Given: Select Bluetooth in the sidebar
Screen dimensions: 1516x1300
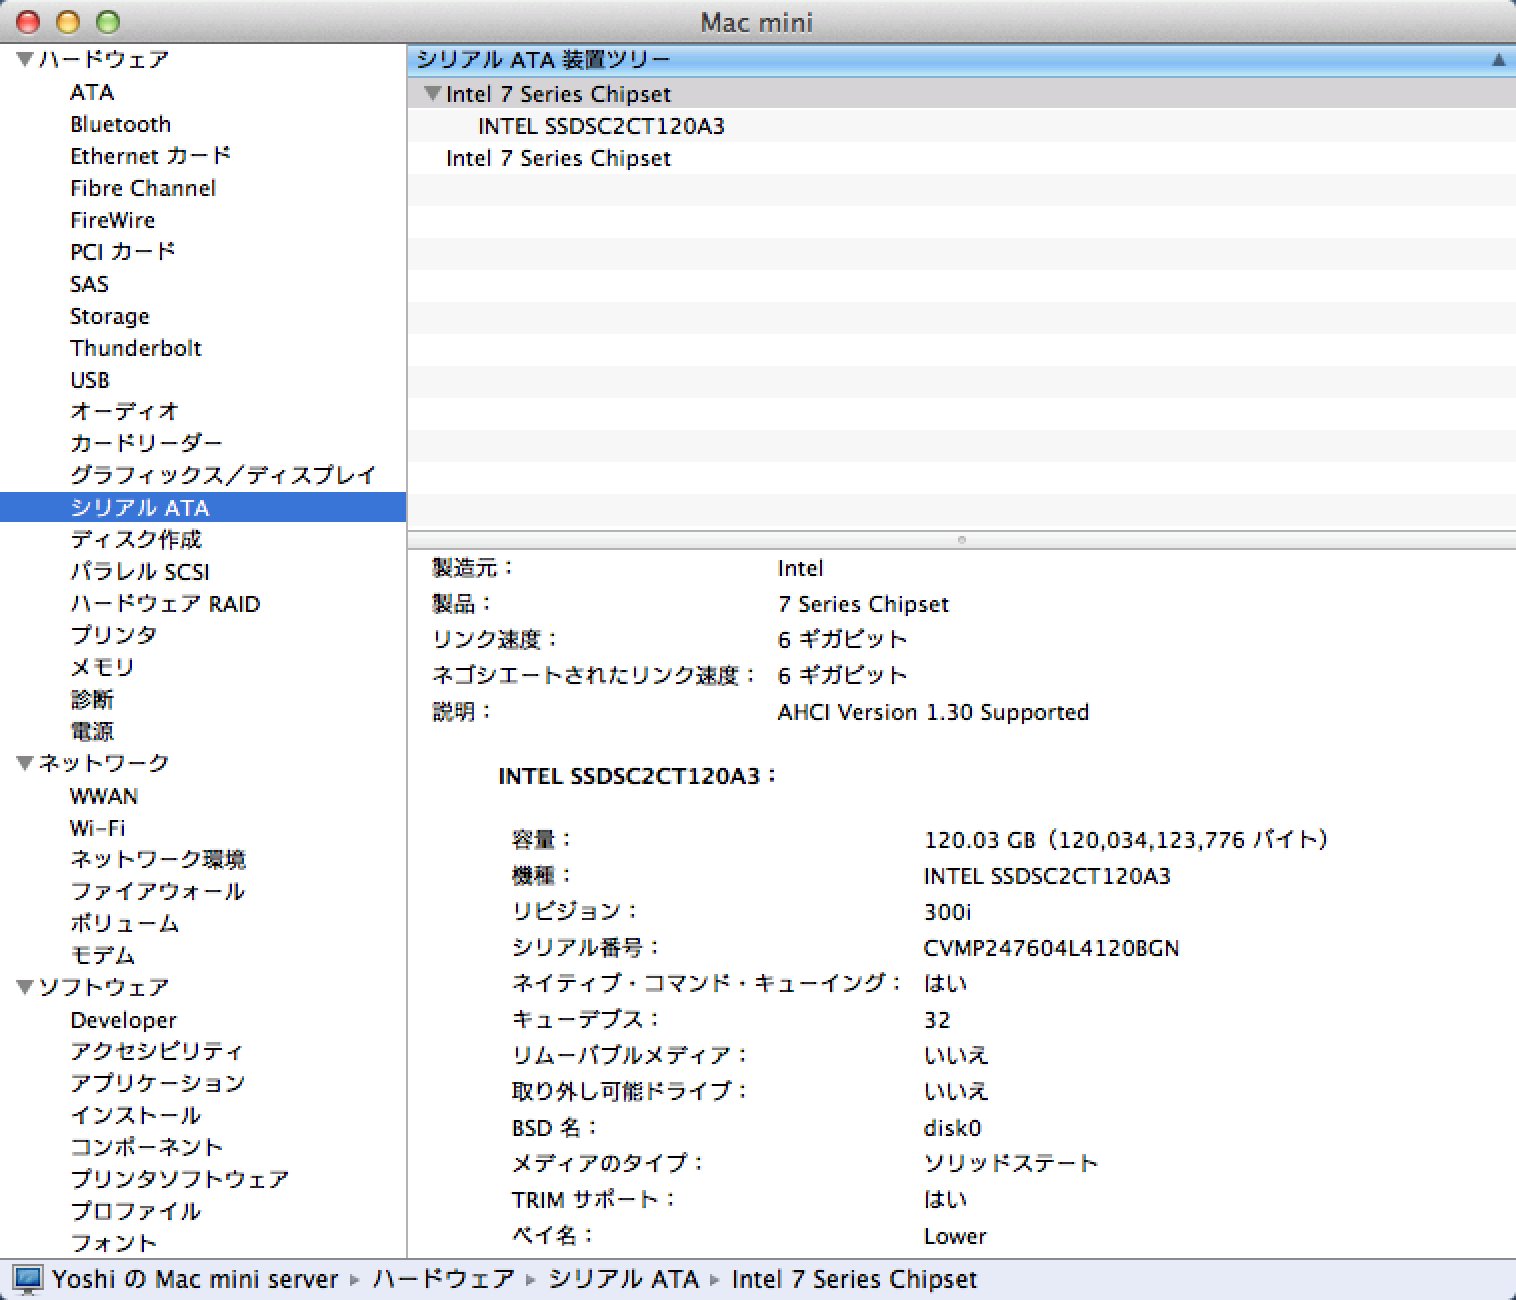Looking at the screenshot, I should coord(121,124).
